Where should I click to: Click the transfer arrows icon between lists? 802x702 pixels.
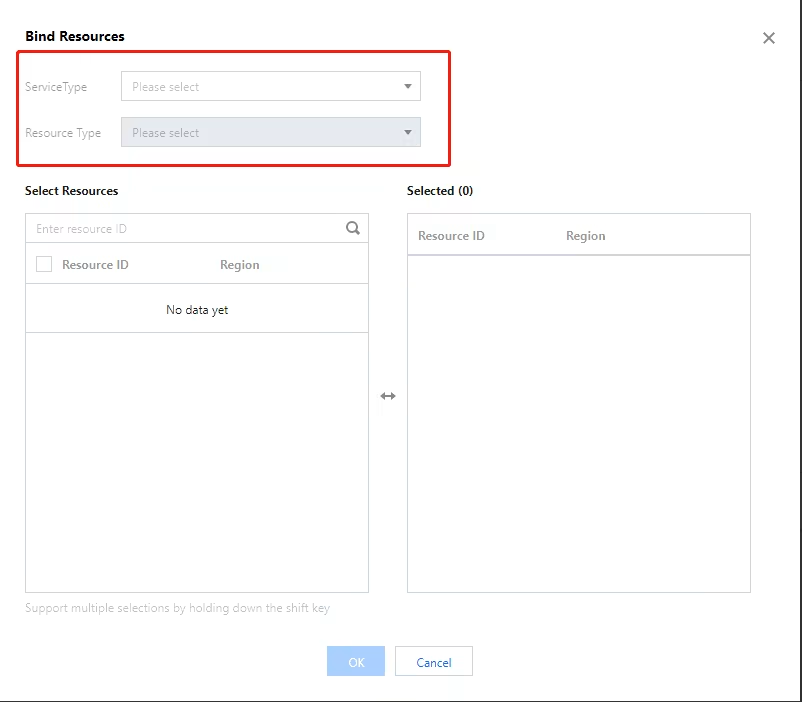pos(388,396)
